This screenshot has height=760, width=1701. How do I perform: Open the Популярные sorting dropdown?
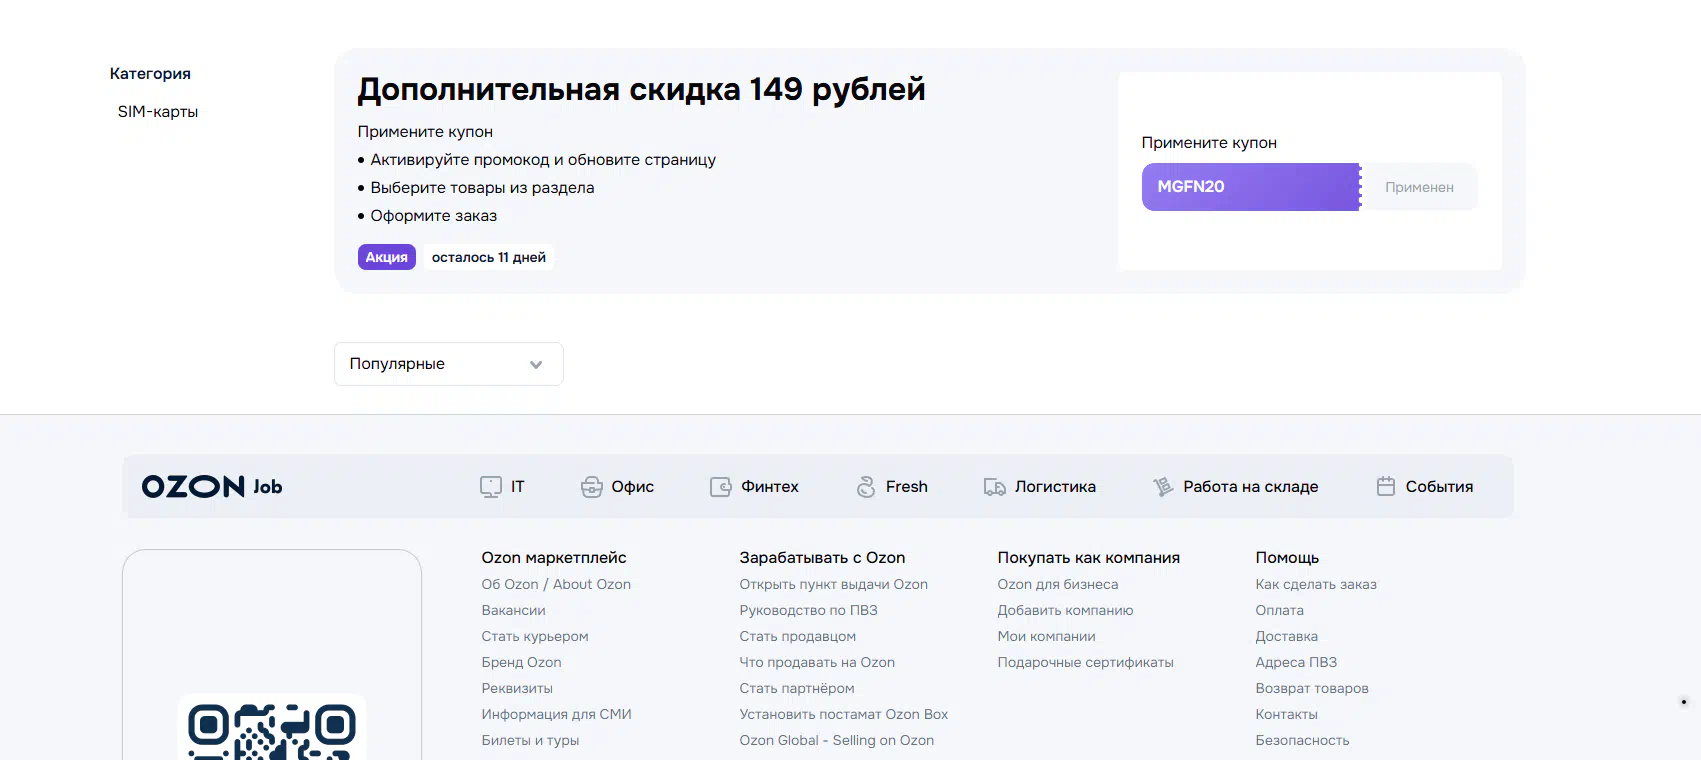449,364
